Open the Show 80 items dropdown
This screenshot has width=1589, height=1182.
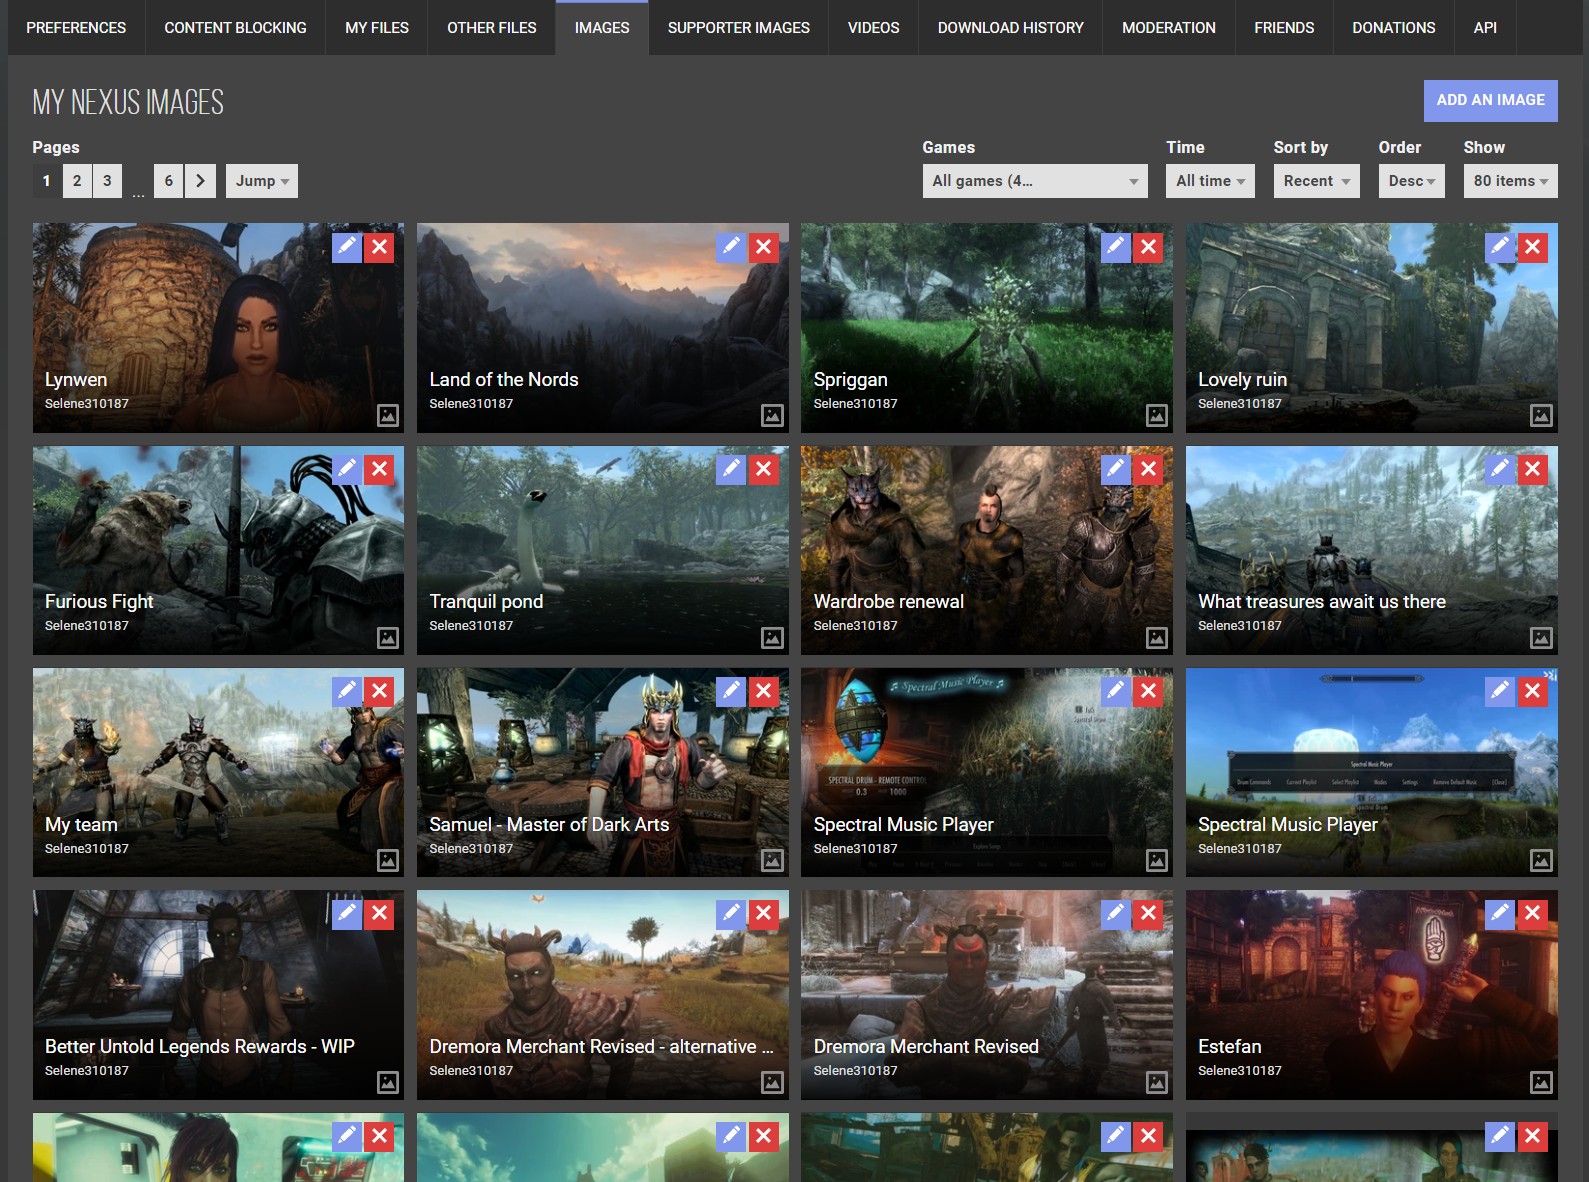click(1509, 181)
